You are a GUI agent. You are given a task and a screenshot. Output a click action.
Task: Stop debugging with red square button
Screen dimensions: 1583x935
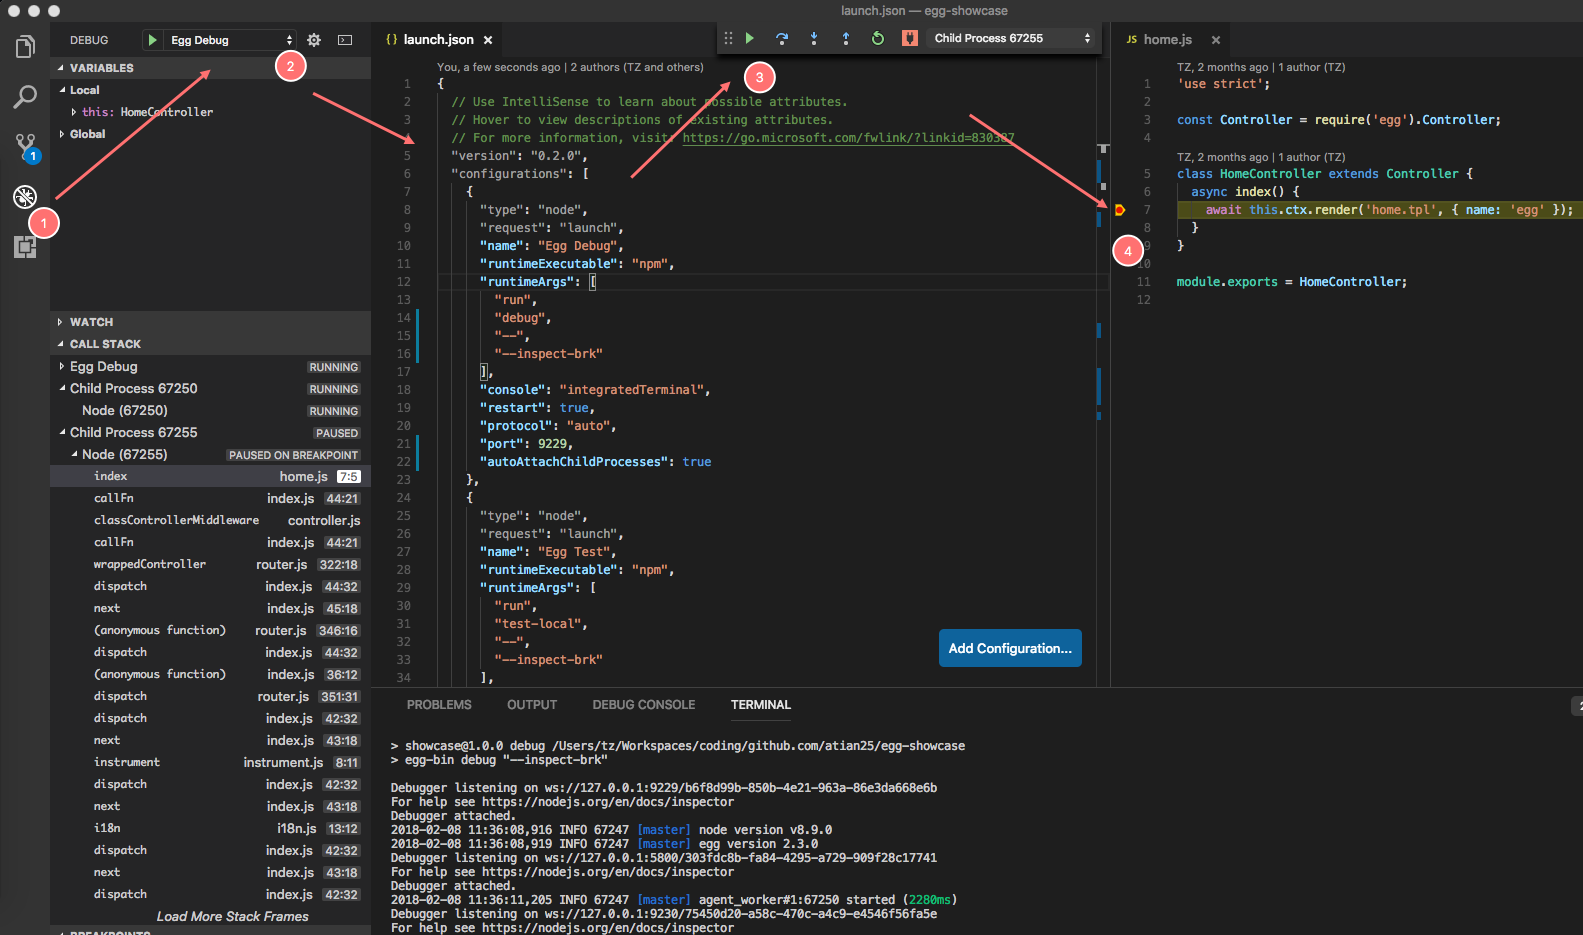coord(909,38)
